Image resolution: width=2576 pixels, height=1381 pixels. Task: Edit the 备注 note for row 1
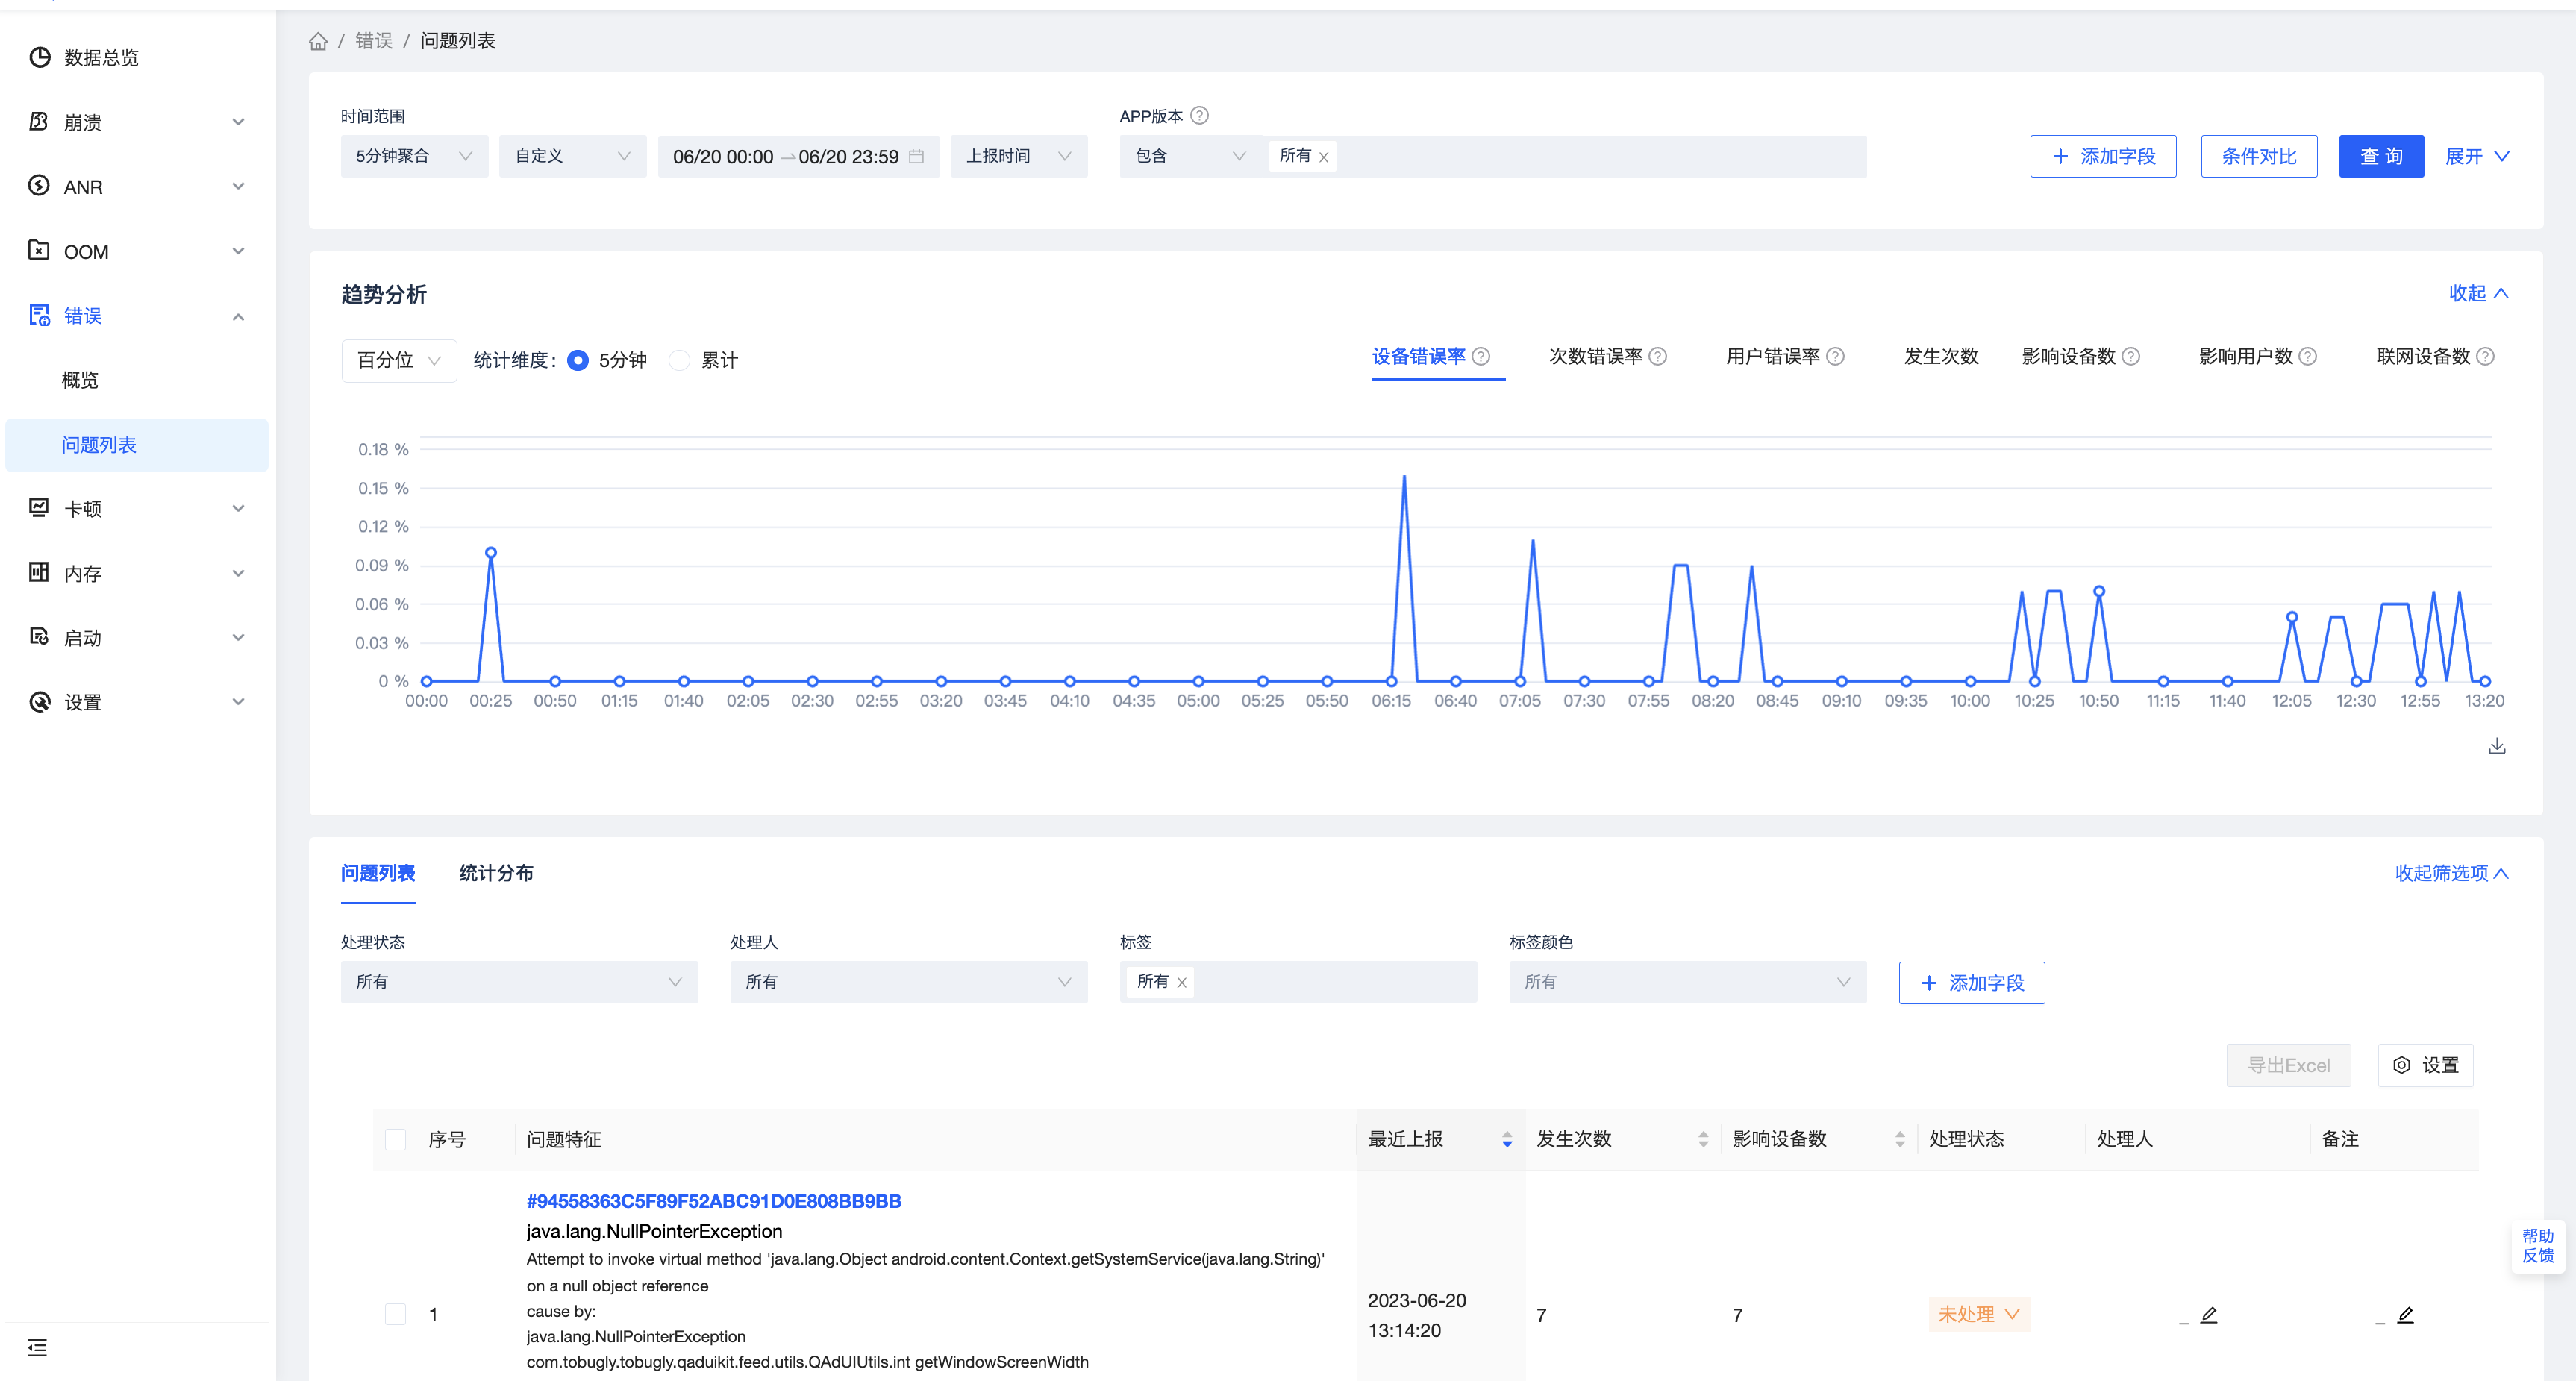2406,1315
